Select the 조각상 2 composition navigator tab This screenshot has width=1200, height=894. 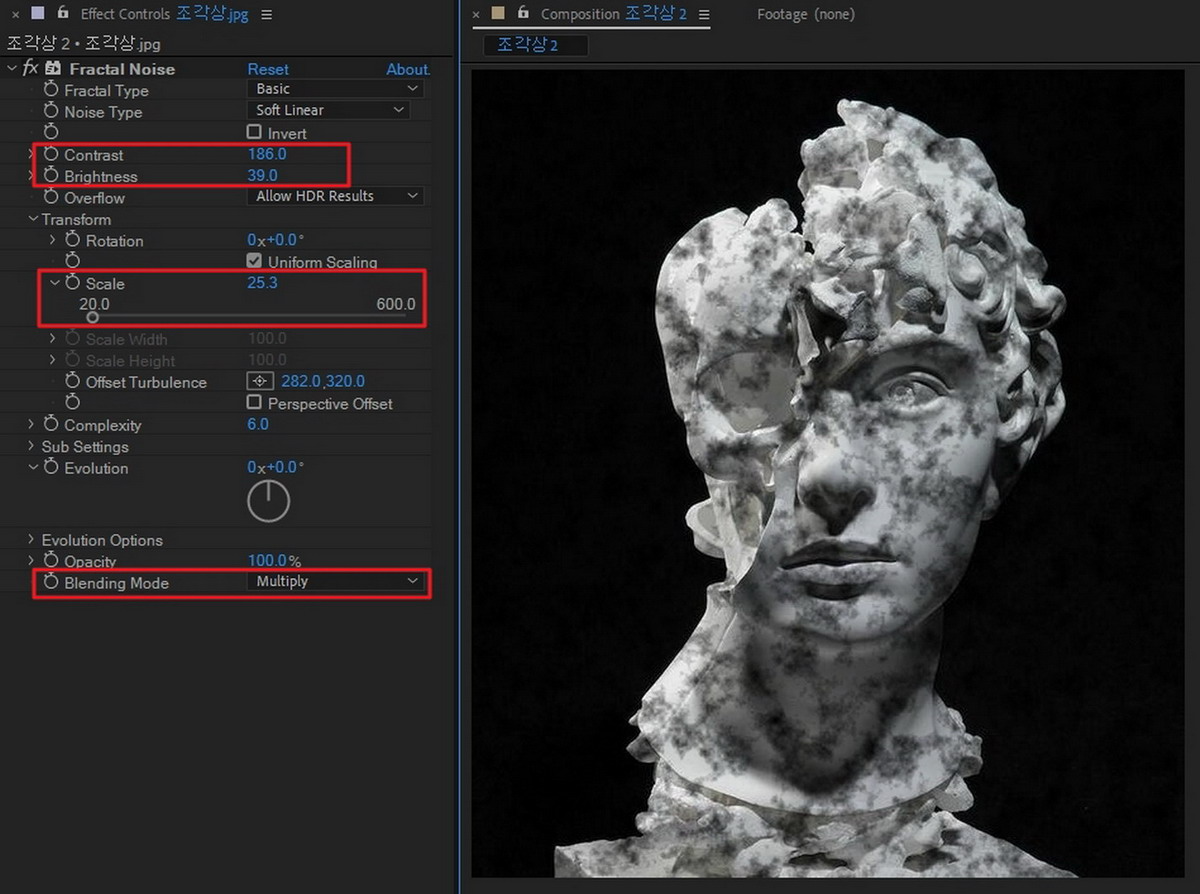536,46
